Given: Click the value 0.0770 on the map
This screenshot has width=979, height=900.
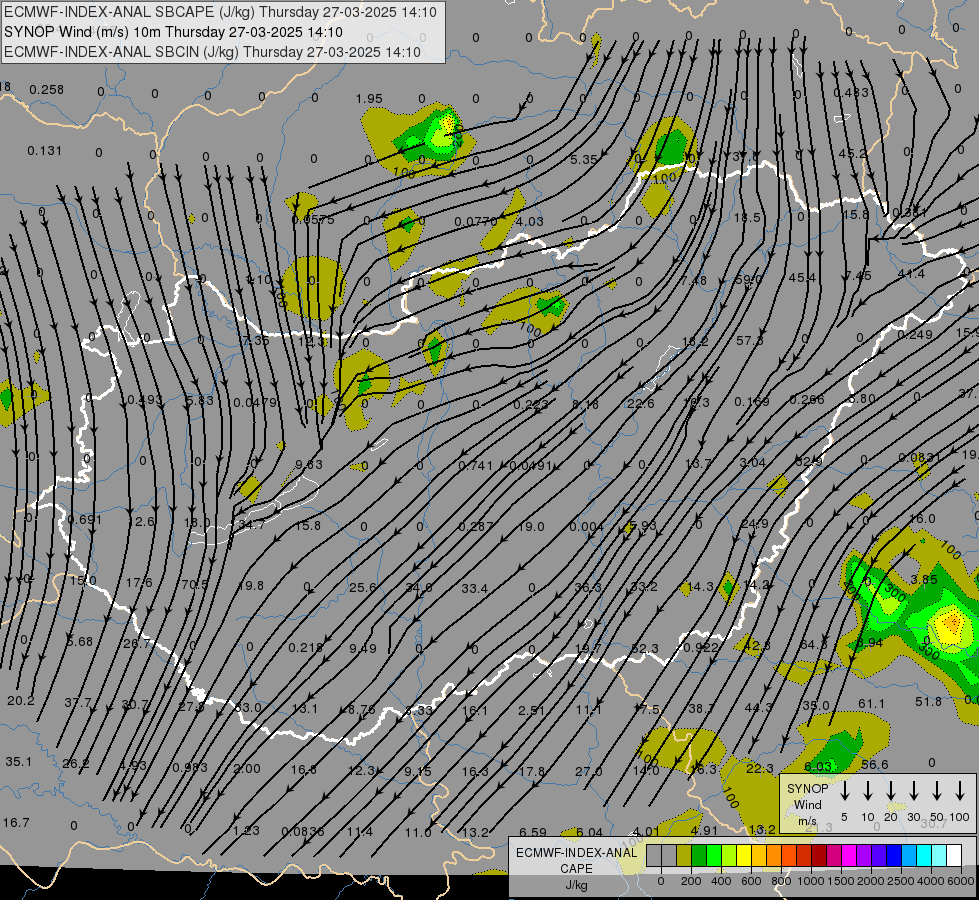Looking at the screenshot, I should point(476,221).
